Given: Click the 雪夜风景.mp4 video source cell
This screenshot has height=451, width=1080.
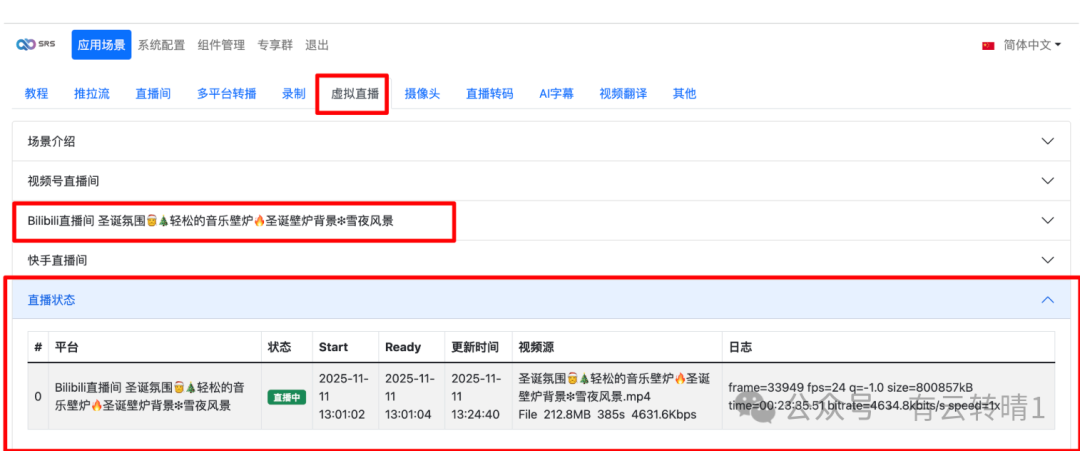Looking at the screenshot, I should (x=616, y=397).
